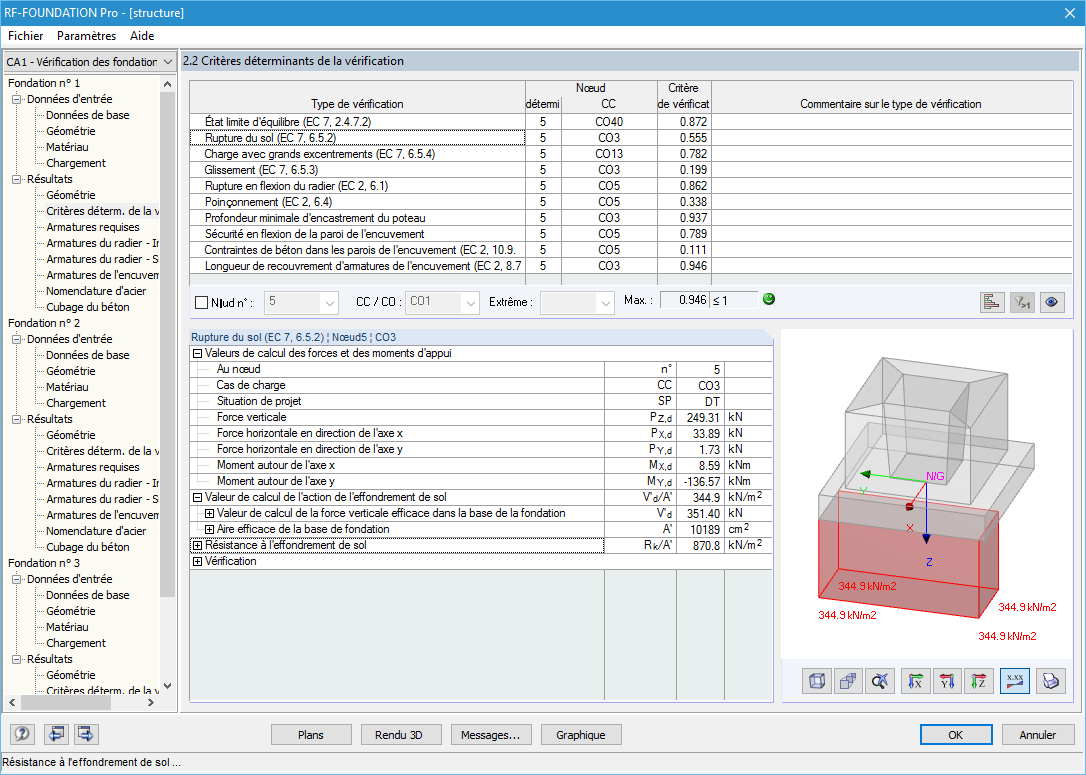Collapse Valeurs de calcul des forces section
The width and height of the screenshot is (1086, 775).
[197, 353]
